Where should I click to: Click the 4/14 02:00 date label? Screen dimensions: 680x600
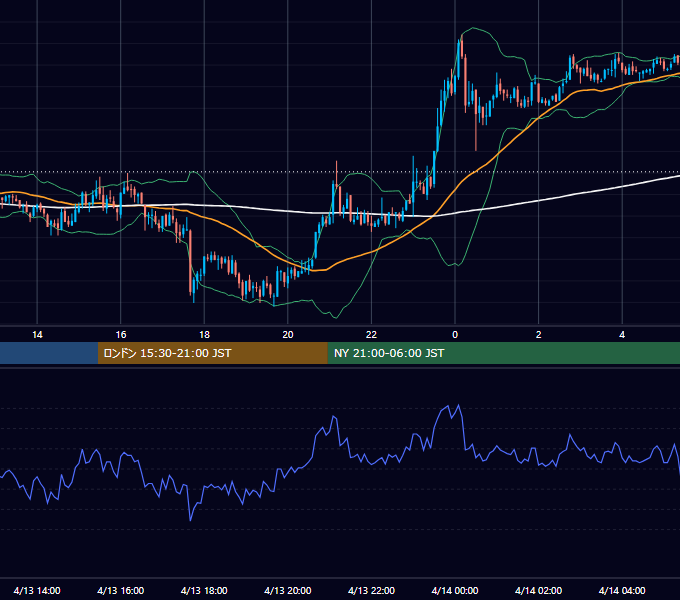538,590
